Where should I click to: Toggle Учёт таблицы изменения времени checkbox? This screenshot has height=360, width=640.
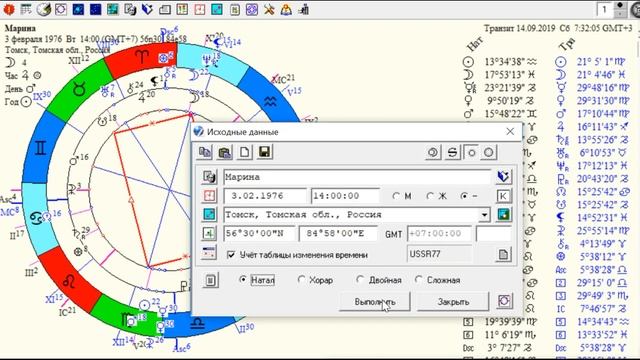(231, 255)
